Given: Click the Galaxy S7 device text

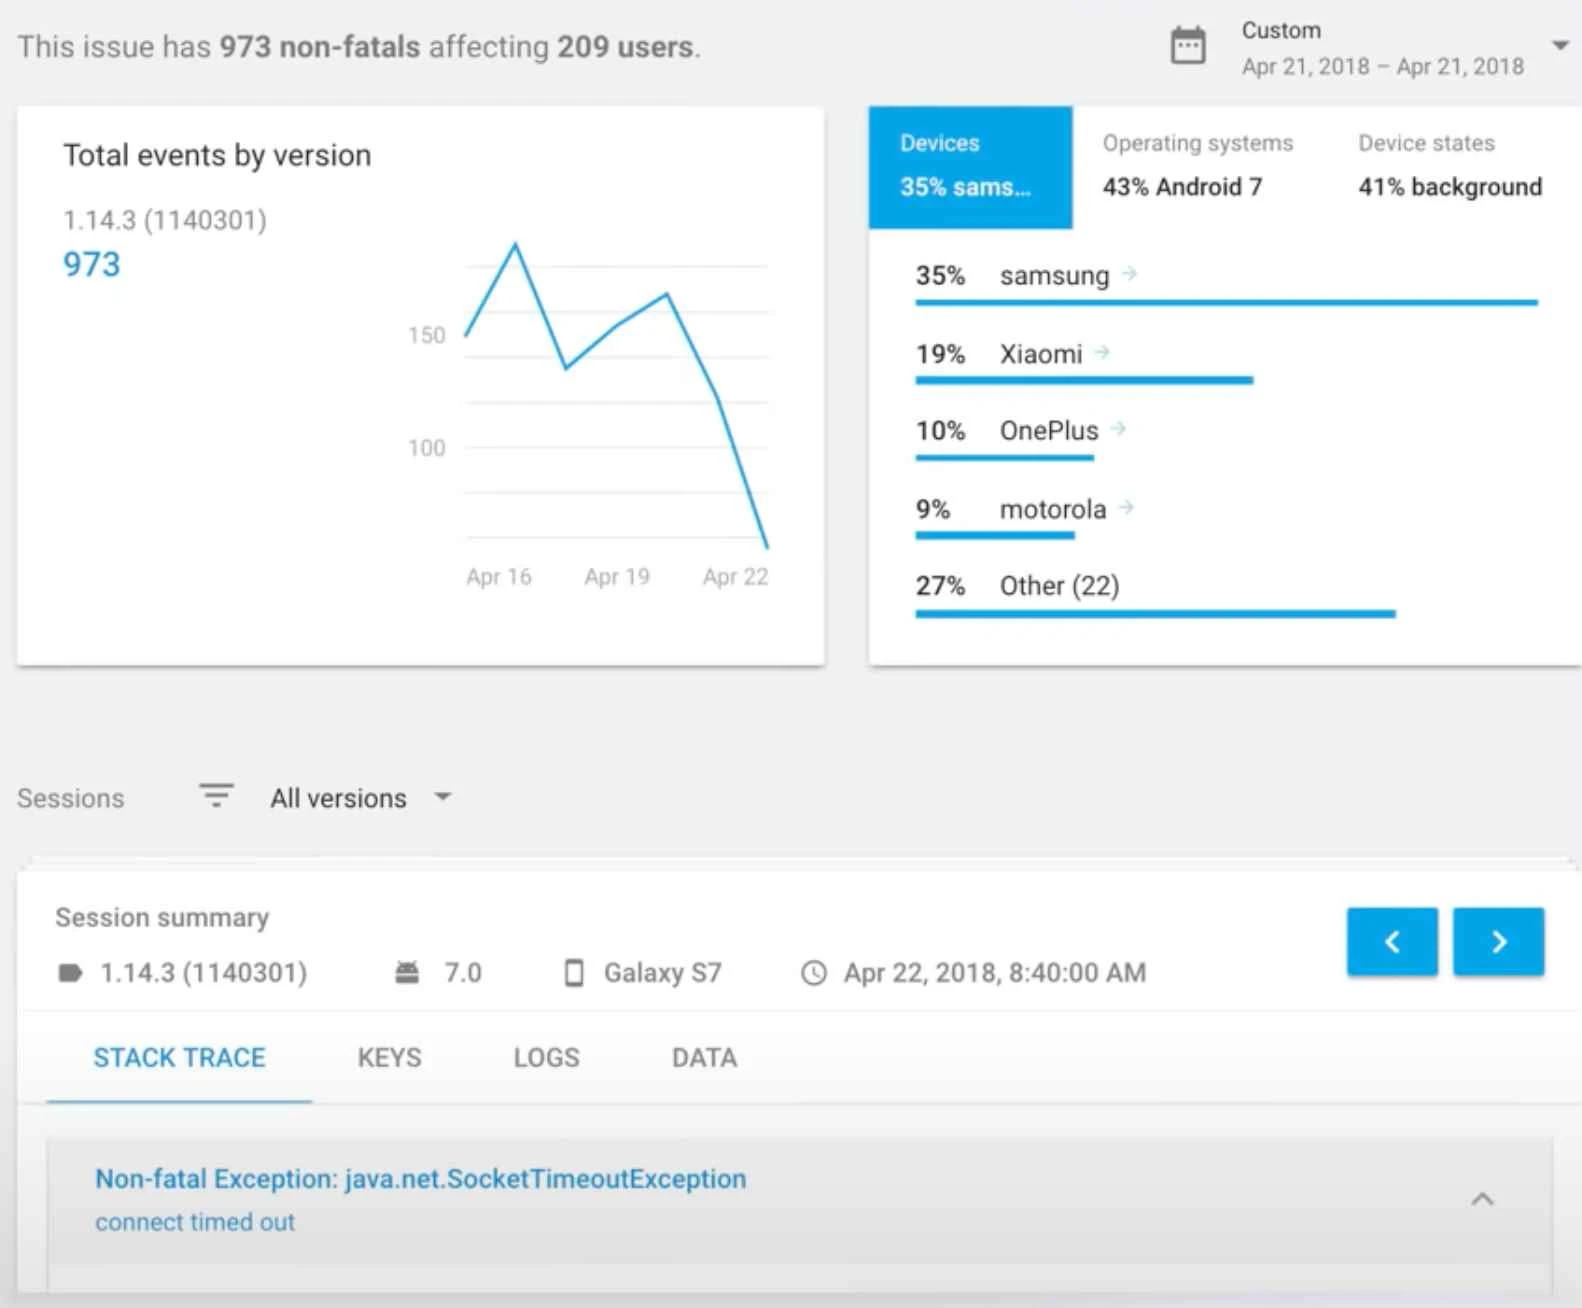Looking at the screenshot, I should 662,973.
